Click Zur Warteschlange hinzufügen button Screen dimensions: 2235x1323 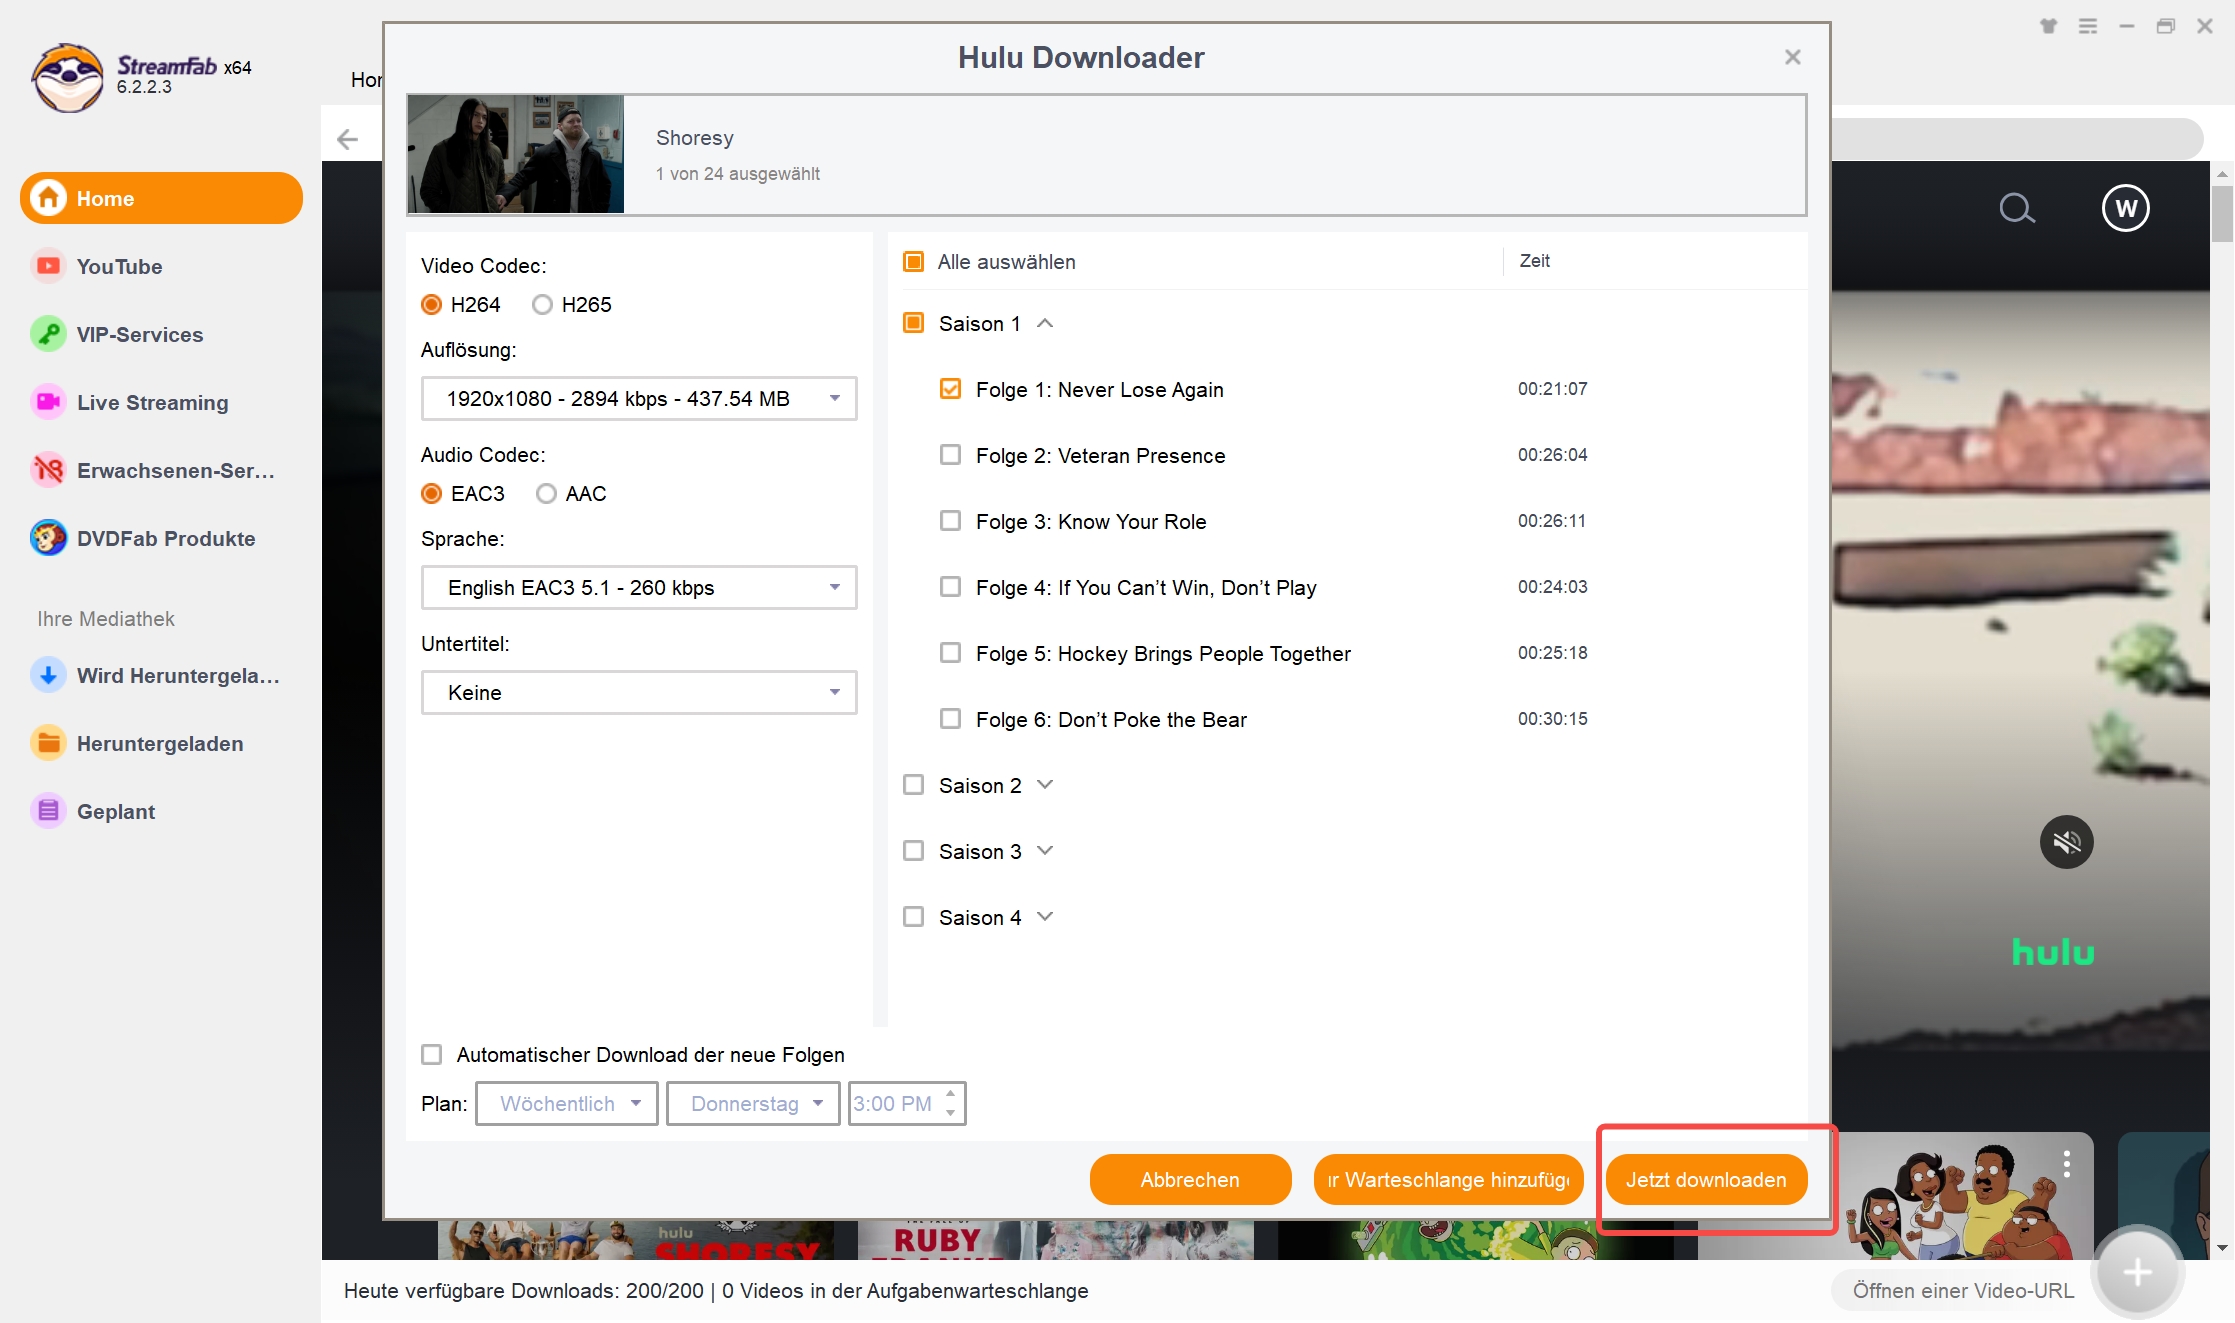tap(1448, 1179)
